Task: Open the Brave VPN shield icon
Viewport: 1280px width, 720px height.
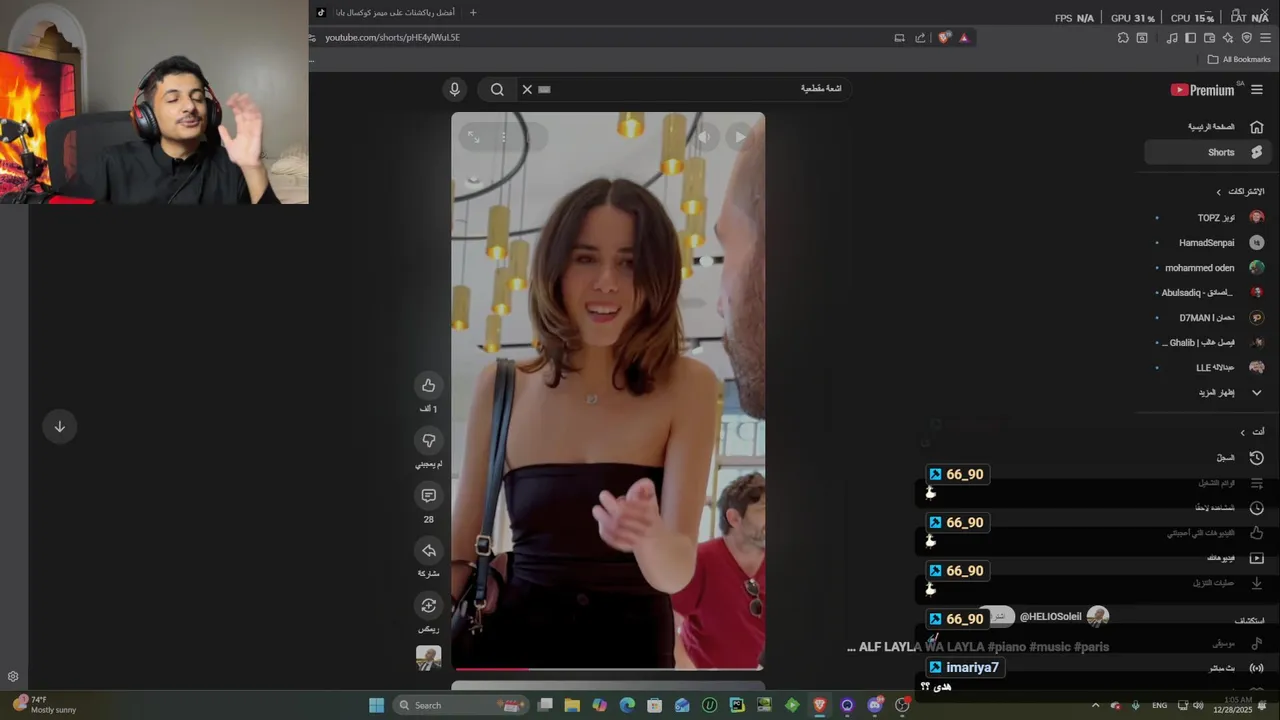Action: coord(1246,38)
